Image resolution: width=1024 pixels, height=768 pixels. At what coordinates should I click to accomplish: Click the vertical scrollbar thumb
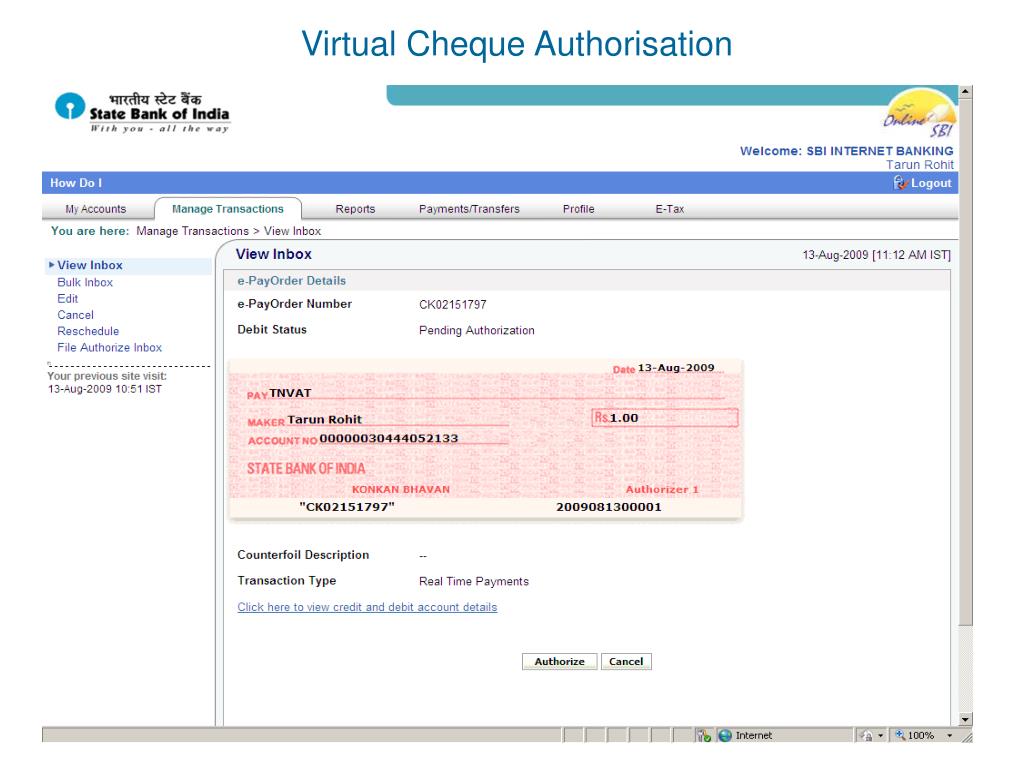[965, 362]
